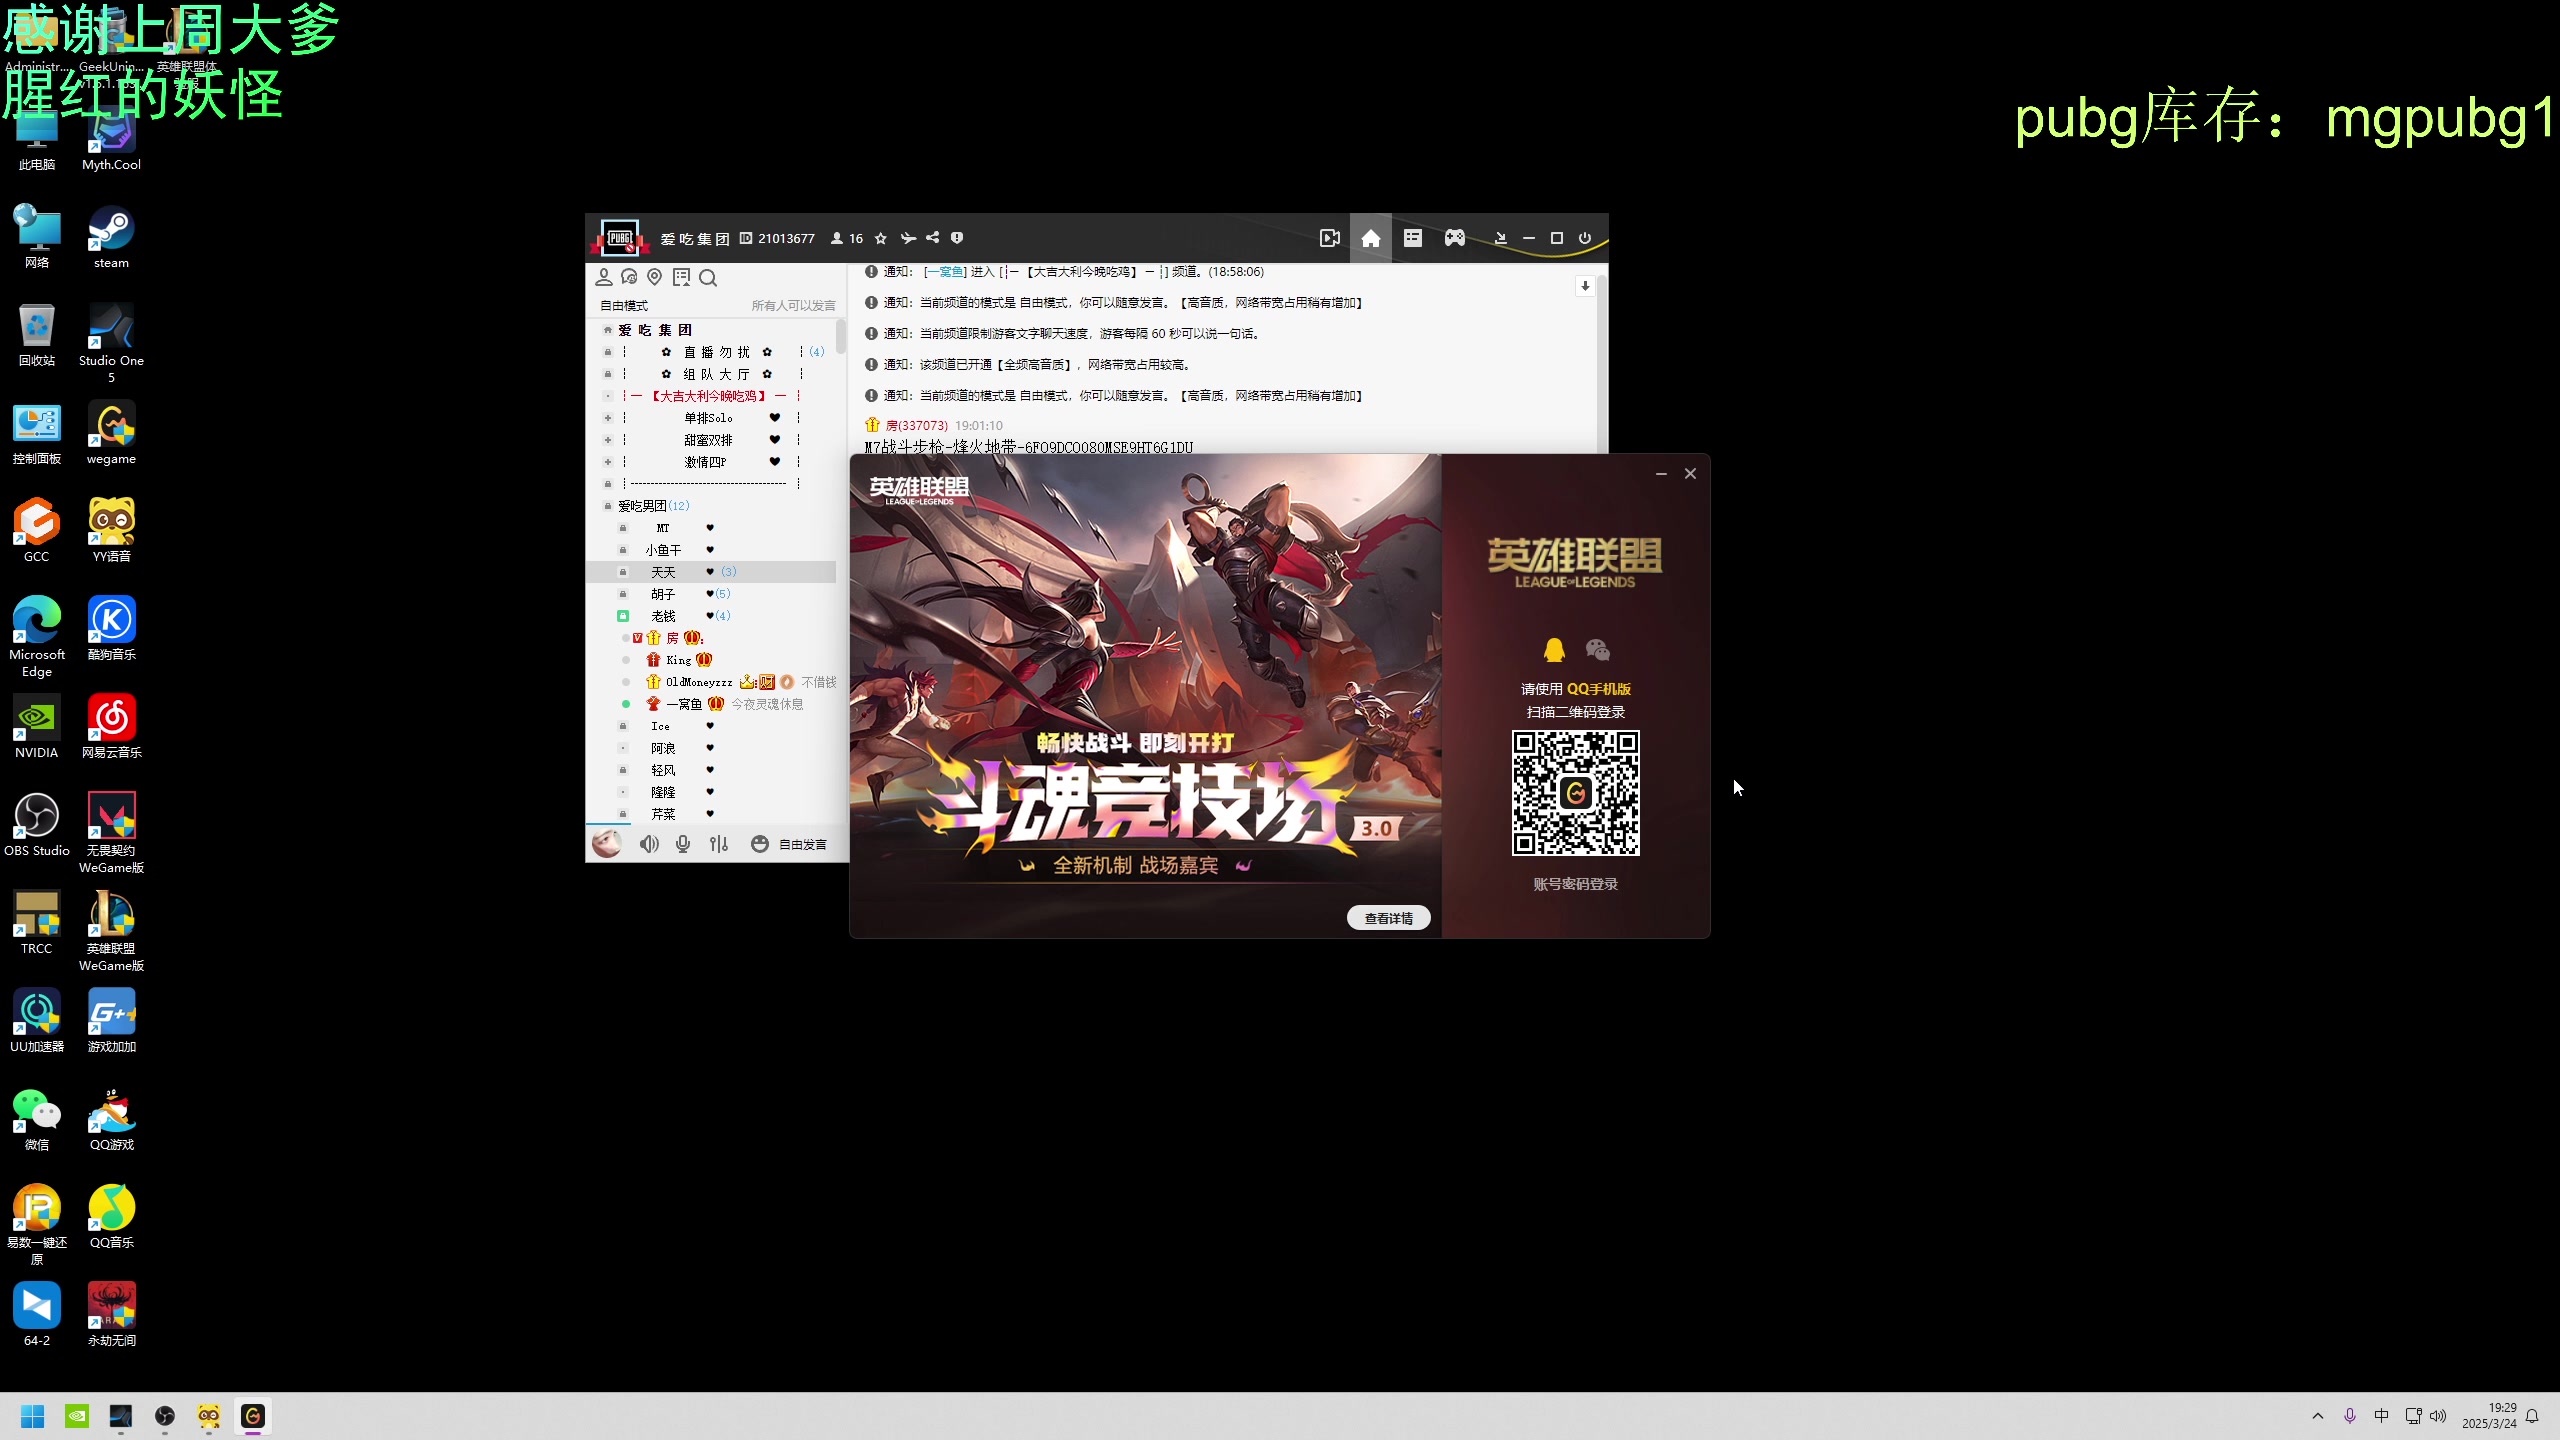Open the user profile icon in YY sidebar
This screenshot has width=2560, height=1440.
(604, 277)
